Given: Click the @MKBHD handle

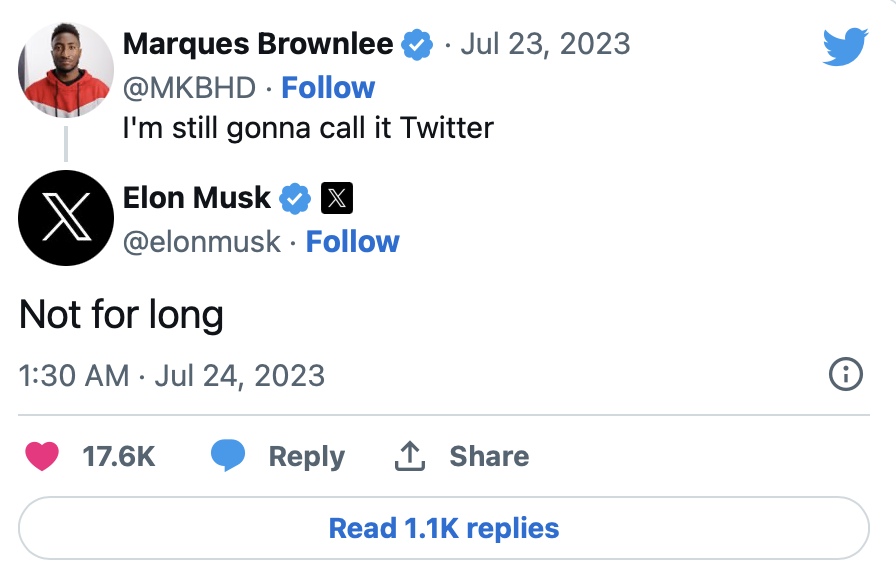Looking at the screenshot, I should pos(189,88).
